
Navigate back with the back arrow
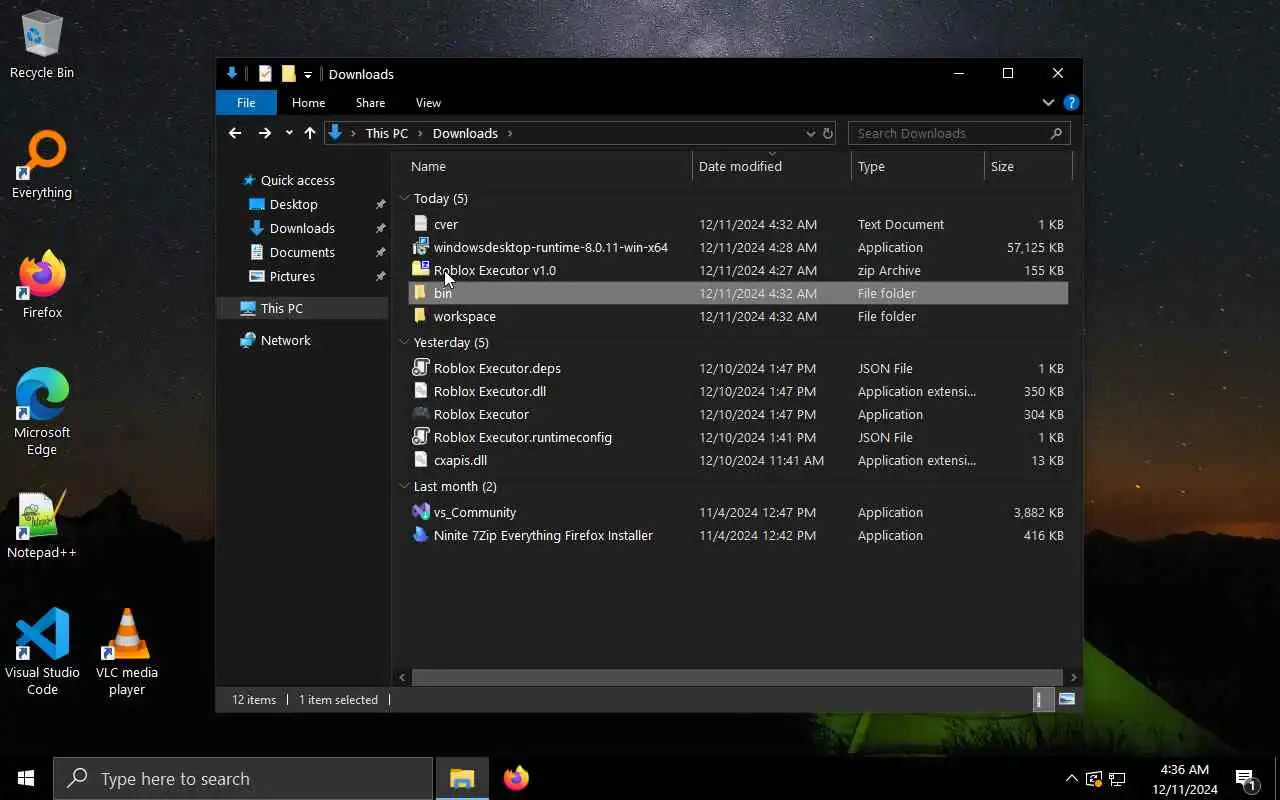tap(235, 133)
